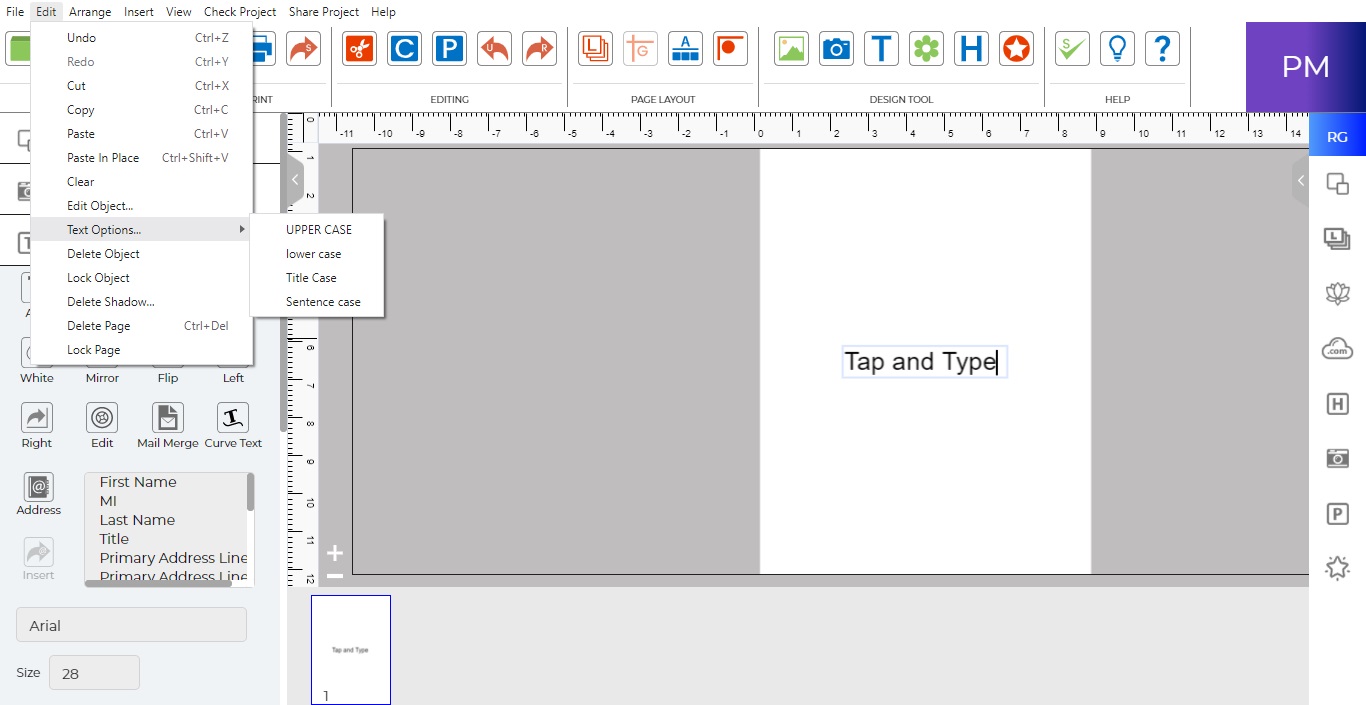Viewport: 1366px width, 705px height.
Task: Select Last Name in the merge field list
Action: (137, 520)
